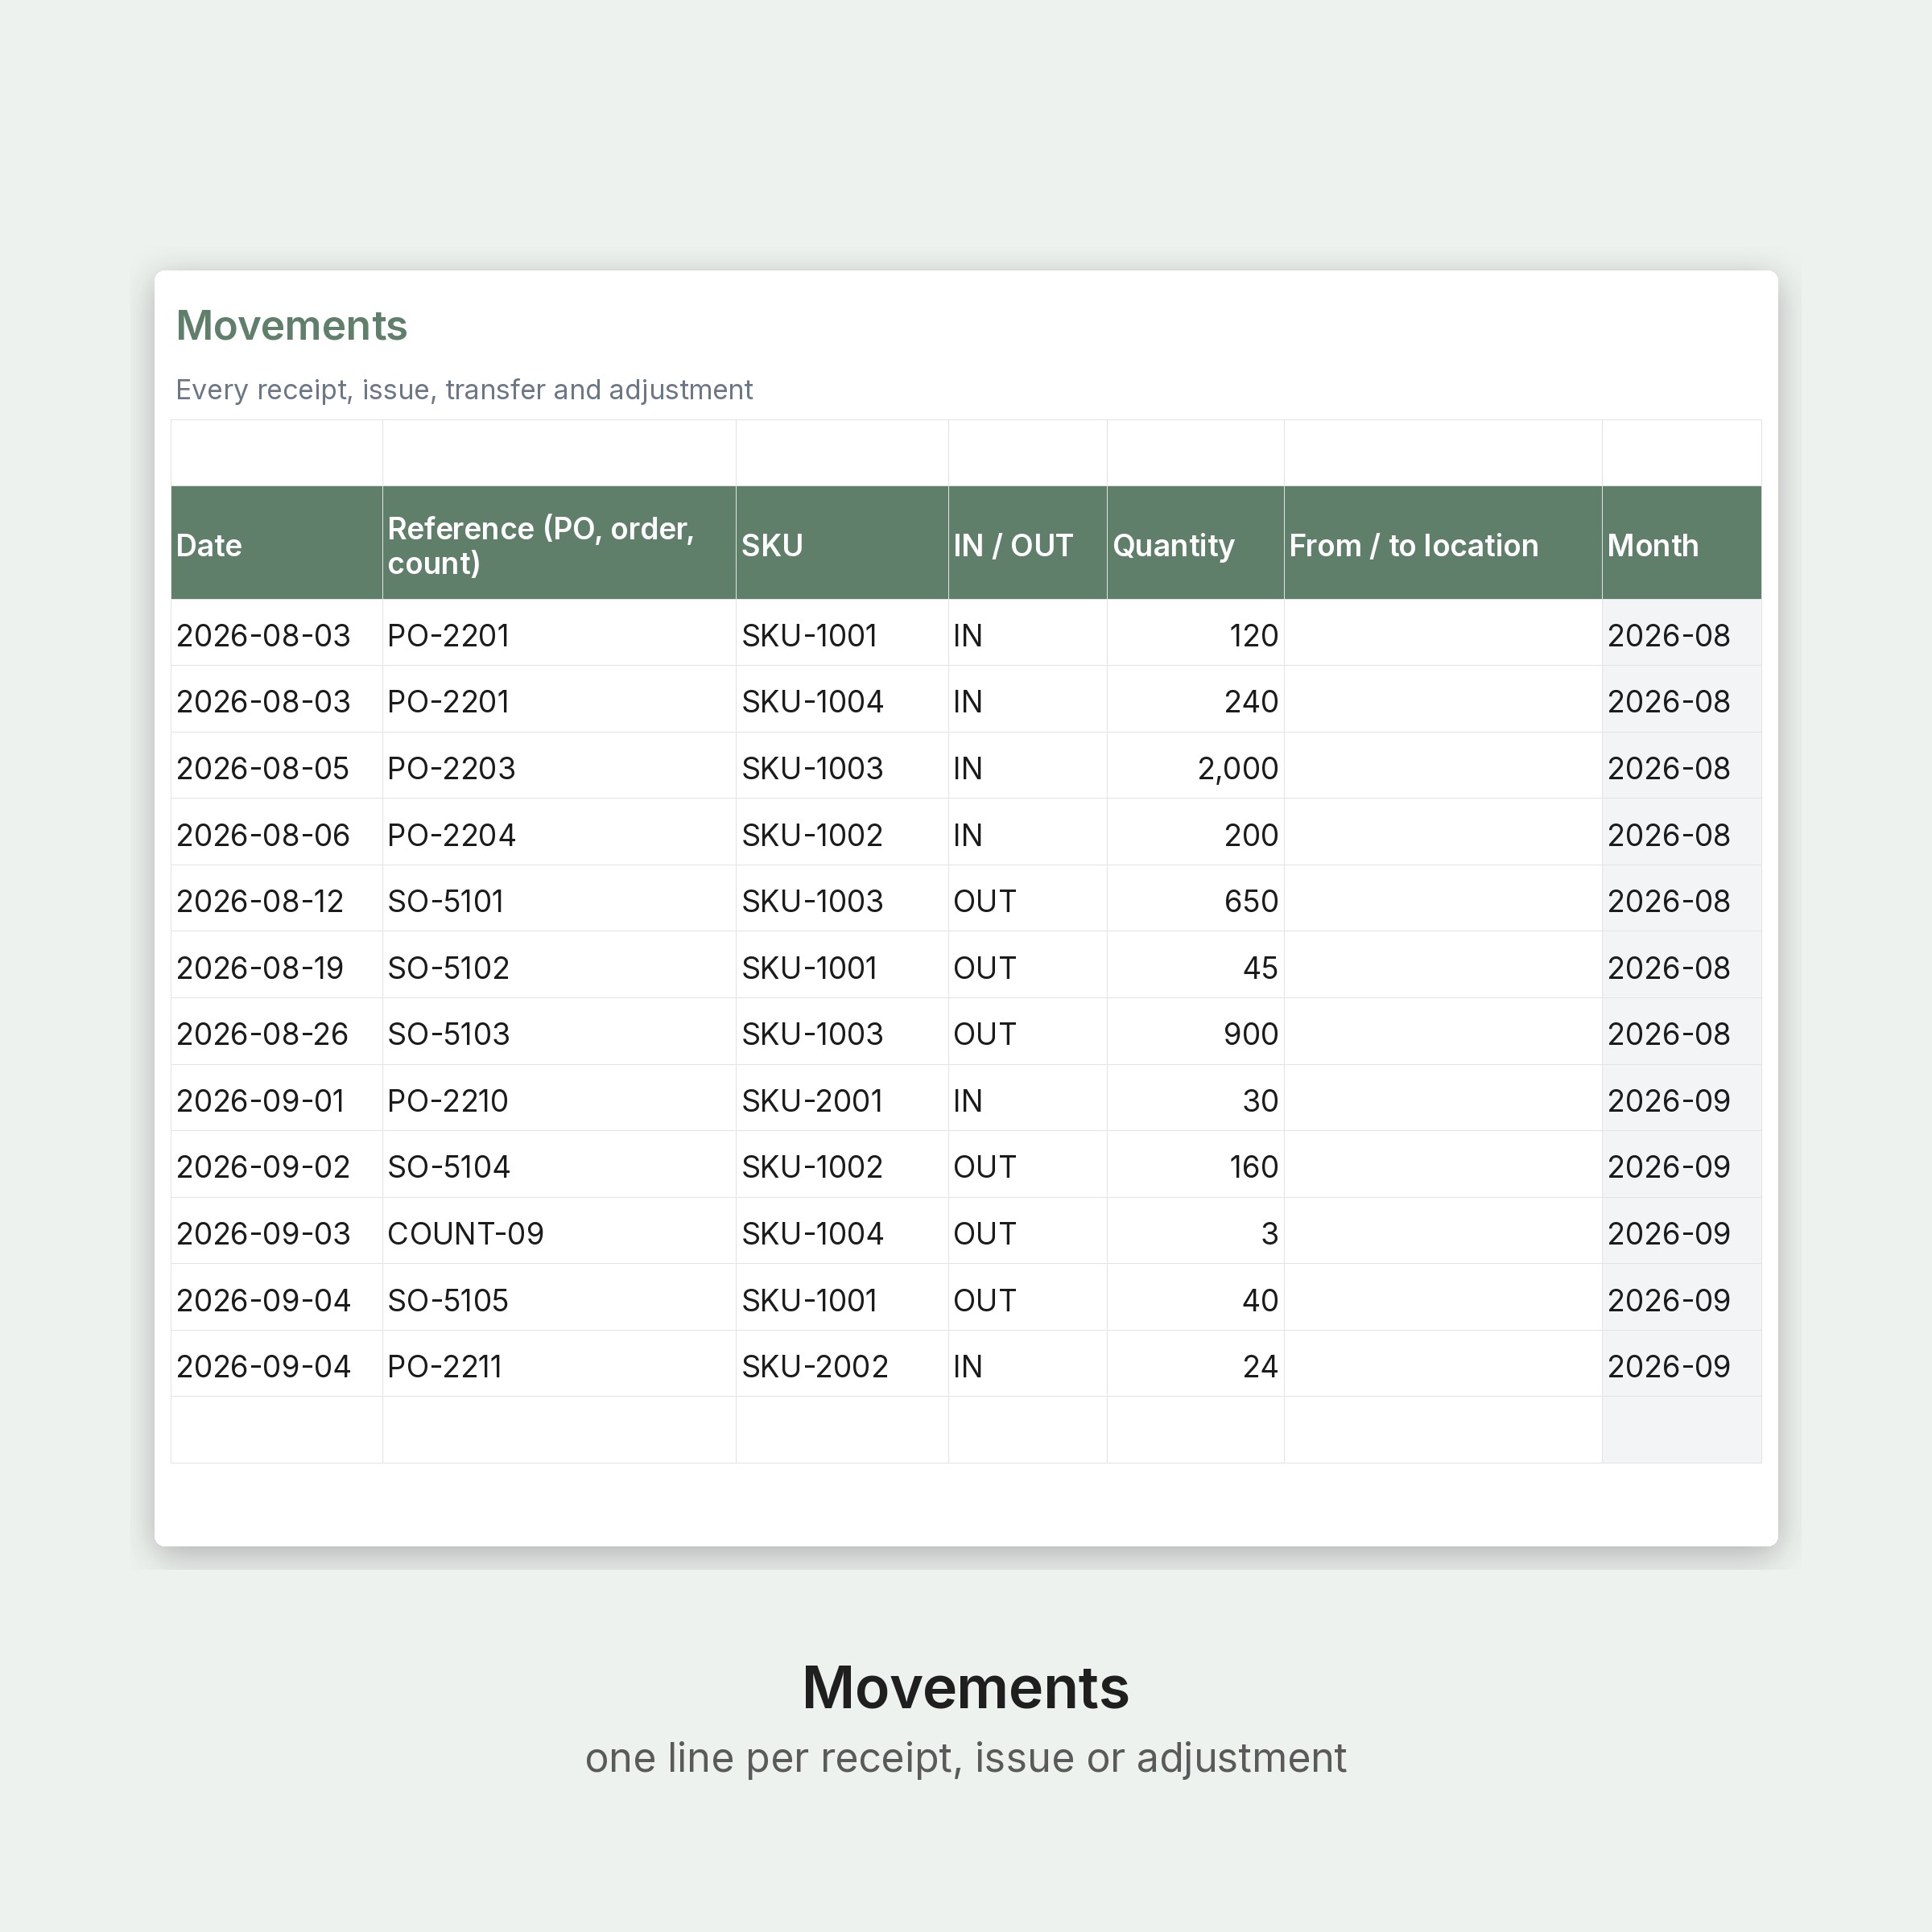Click quantity cell 40

tap(1195, 1298)
